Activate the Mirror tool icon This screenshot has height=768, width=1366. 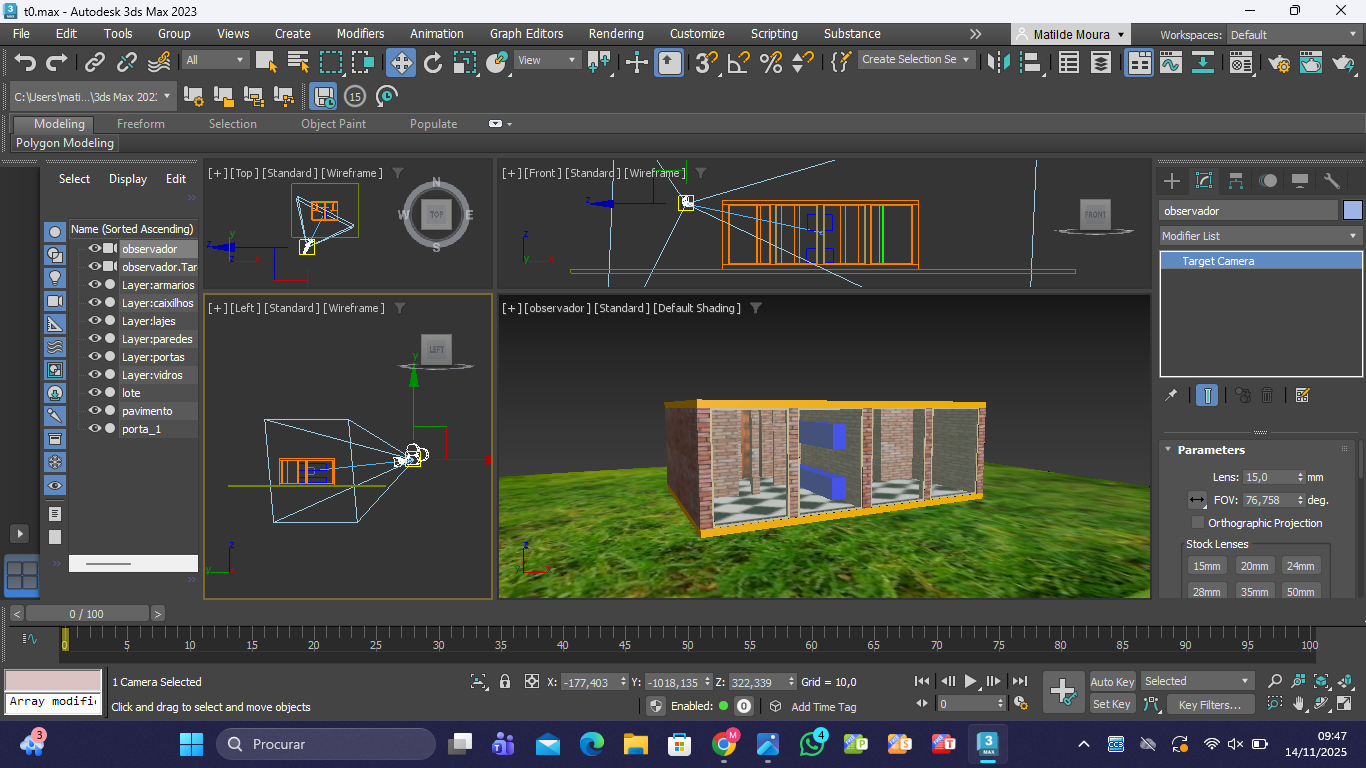(997, 63)
